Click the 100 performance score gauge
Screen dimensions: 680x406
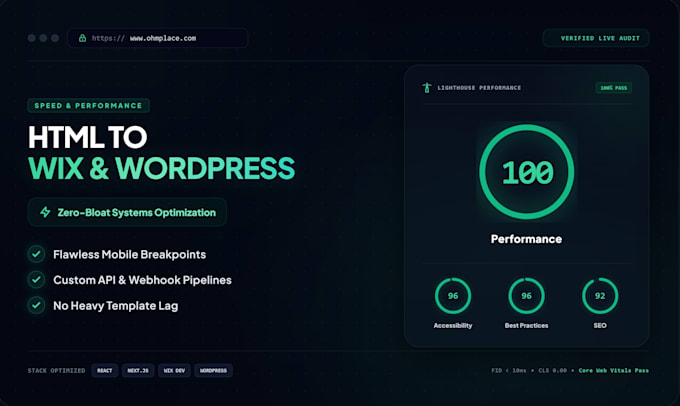coord(526,172)
